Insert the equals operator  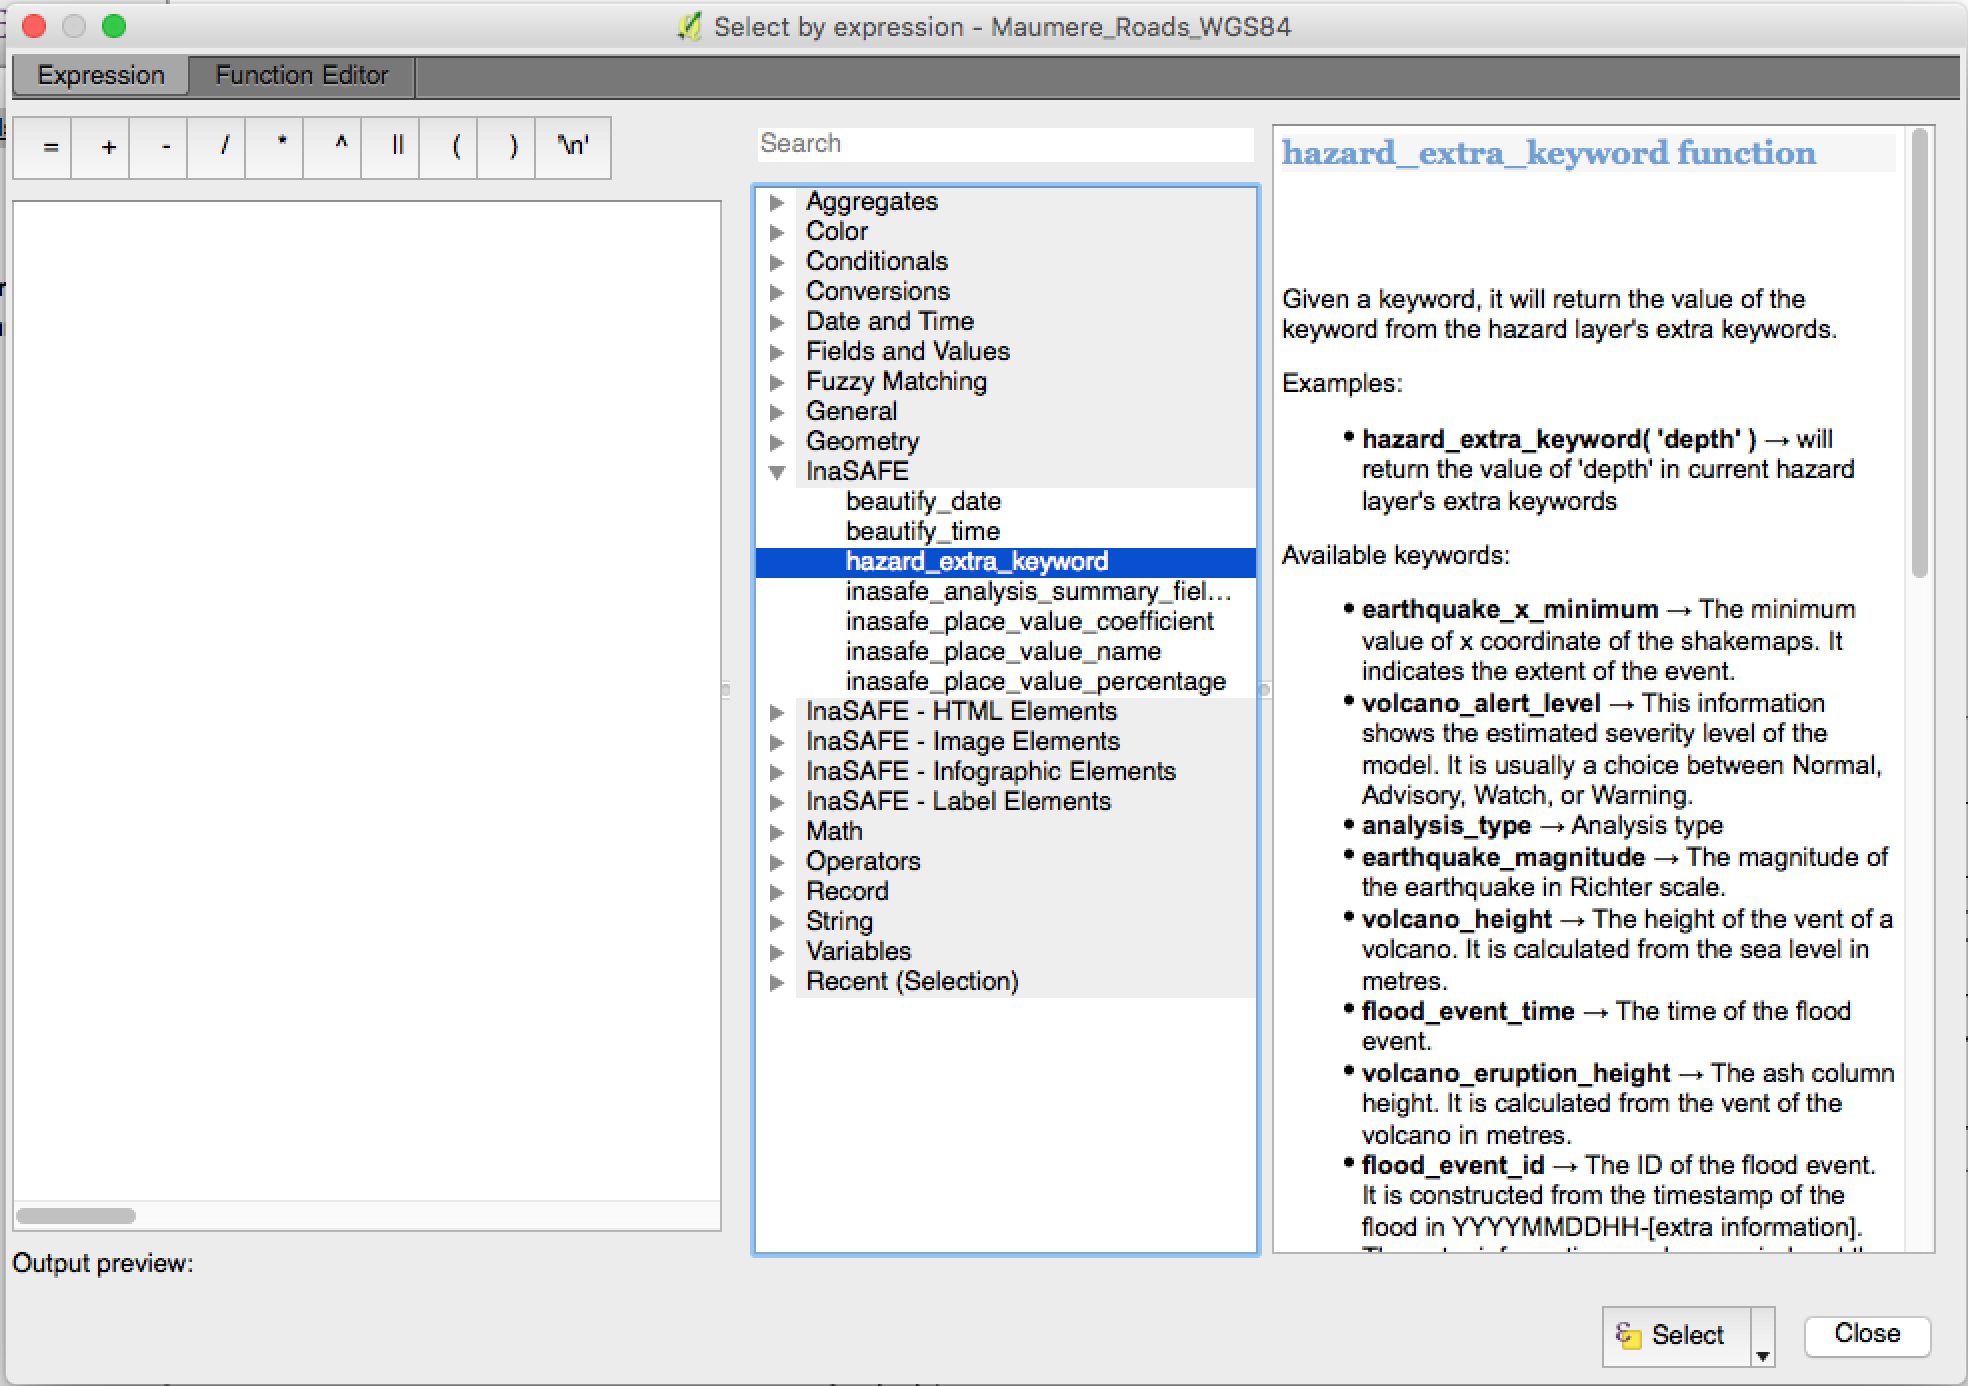click(43, 148)
